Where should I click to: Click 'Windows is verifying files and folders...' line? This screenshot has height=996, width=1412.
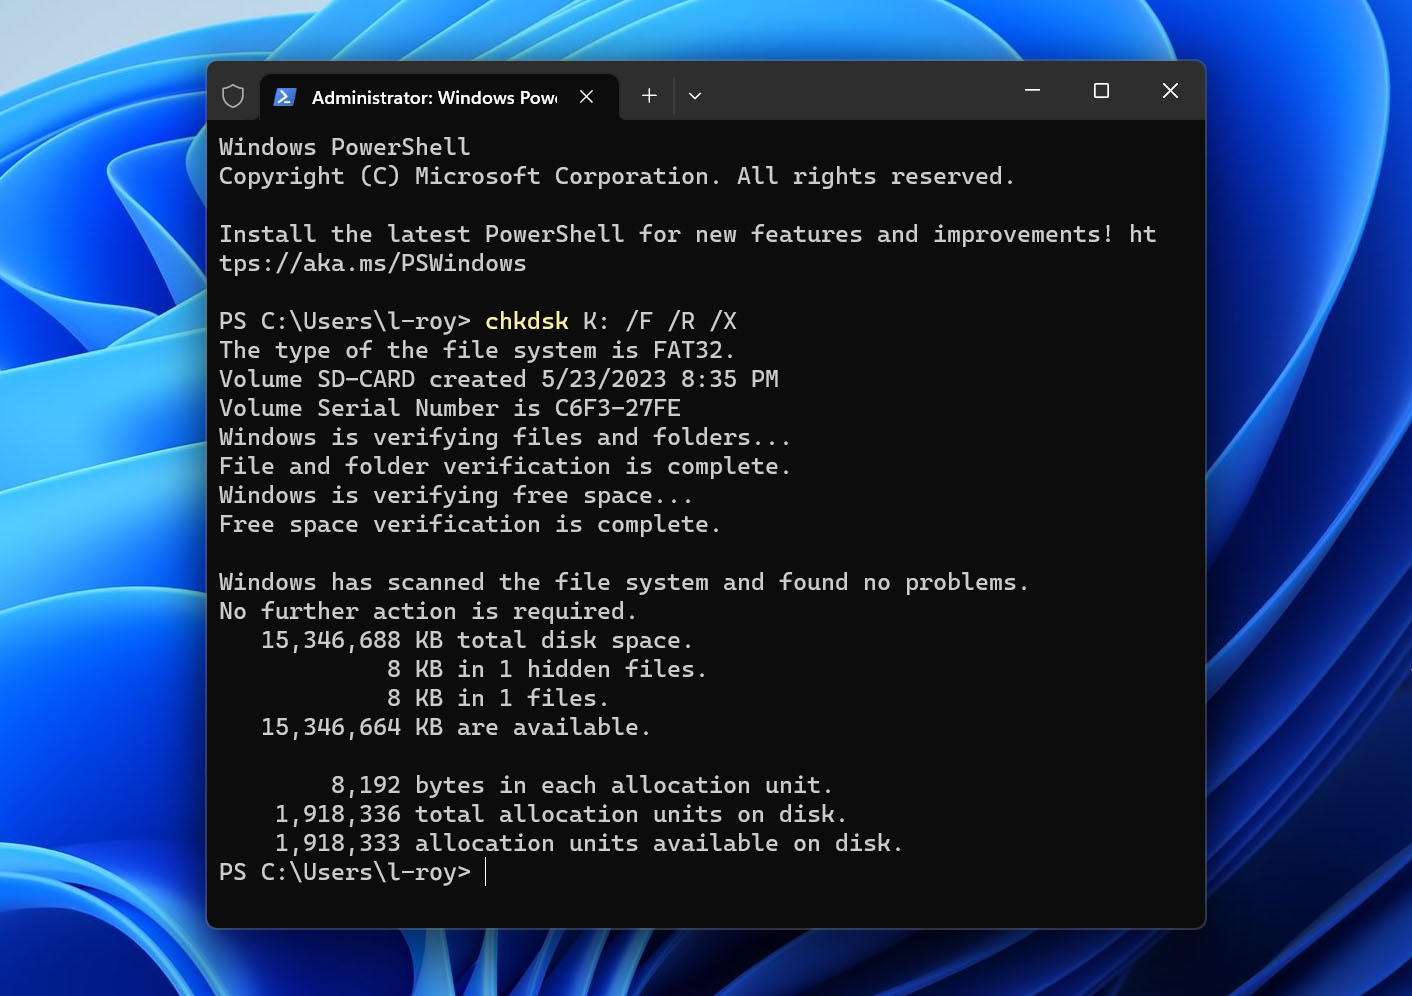[505, 437]
